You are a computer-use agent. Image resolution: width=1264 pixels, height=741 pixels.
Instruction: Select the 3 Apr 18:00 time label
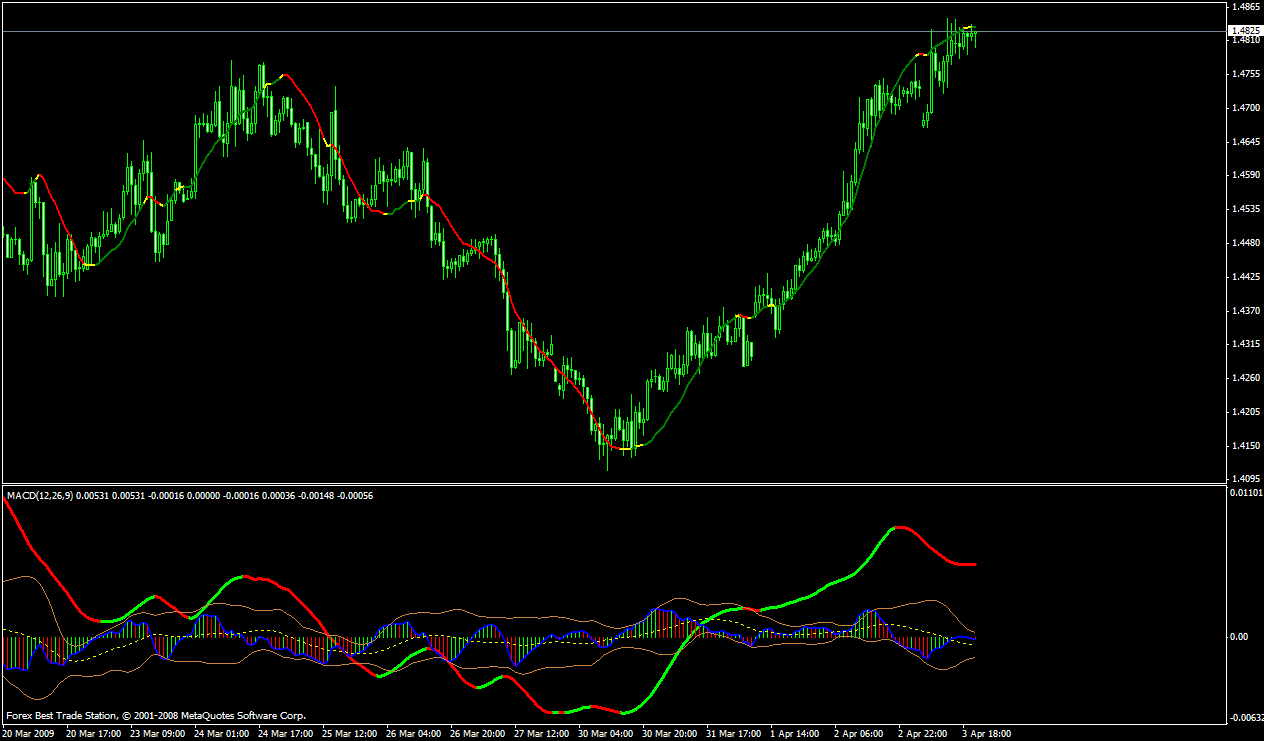(x=987, y=733)
